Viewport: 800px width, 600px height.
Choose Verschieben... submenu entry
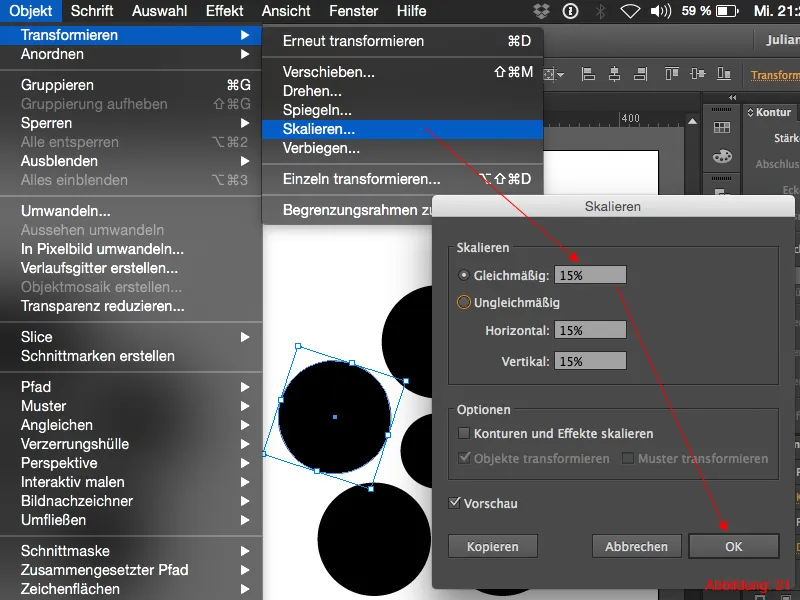(402, 72)
